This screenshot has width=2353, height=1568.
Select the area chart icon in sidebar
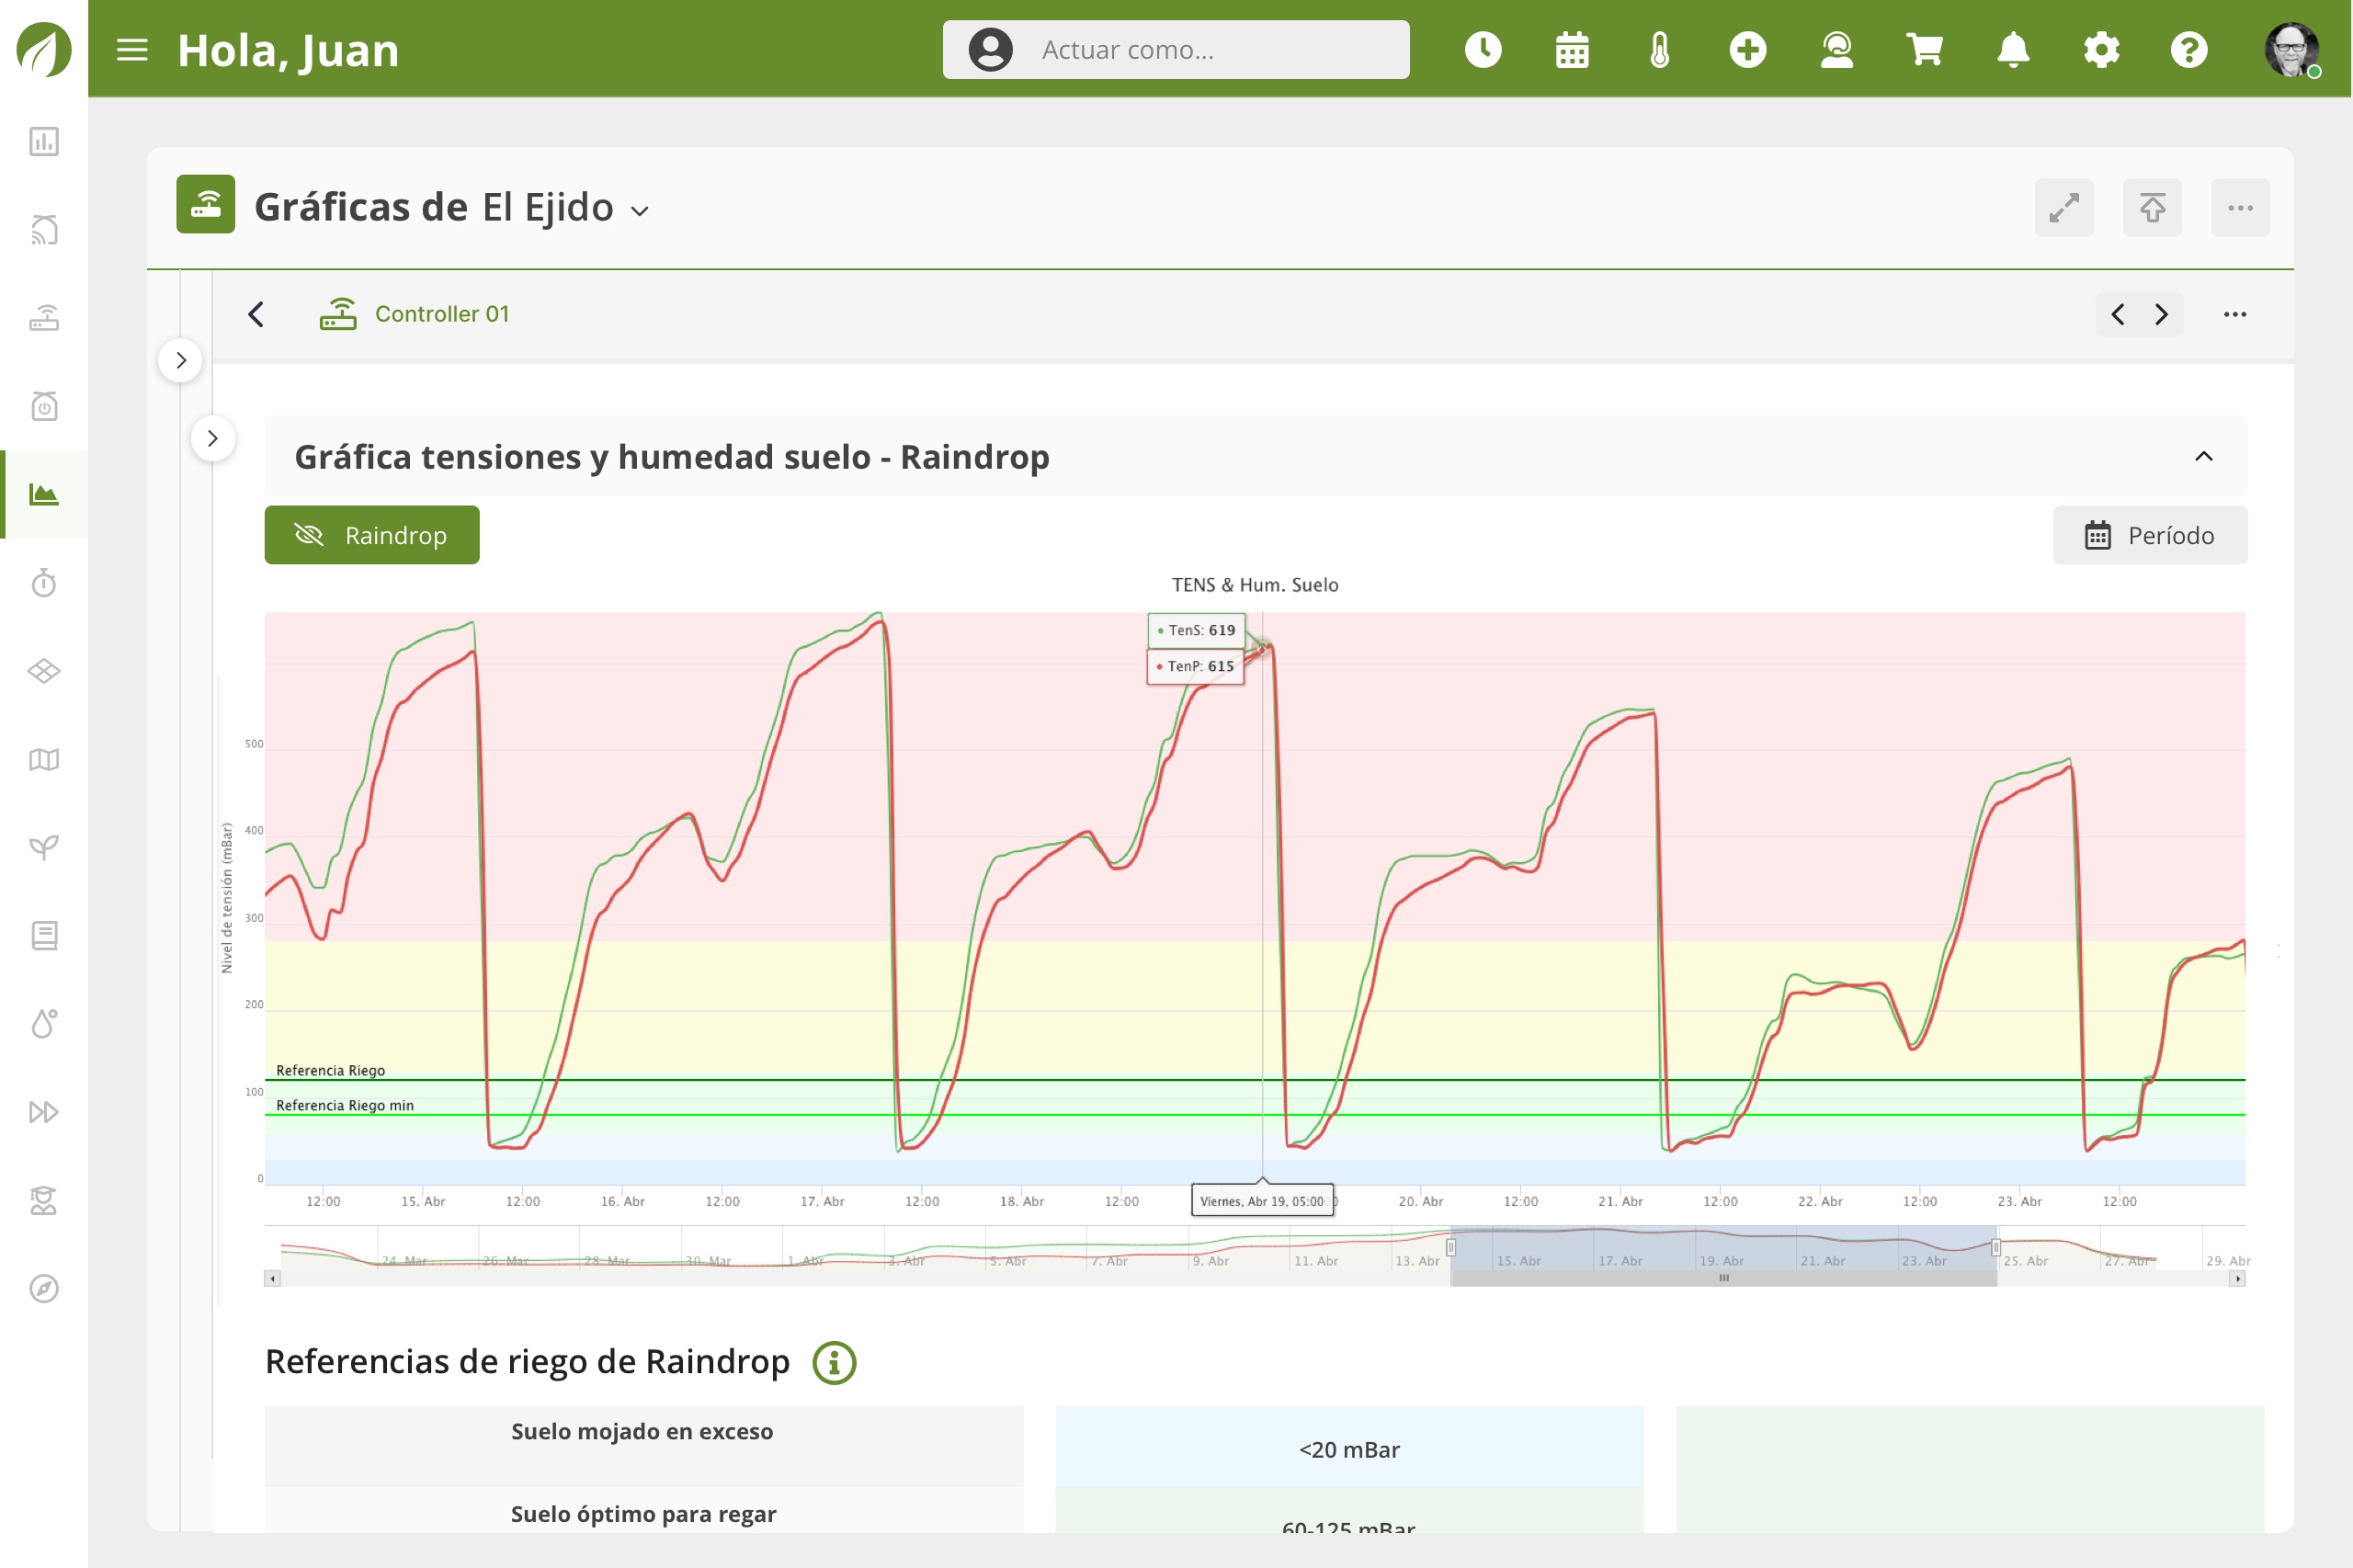tap(44, 494)
